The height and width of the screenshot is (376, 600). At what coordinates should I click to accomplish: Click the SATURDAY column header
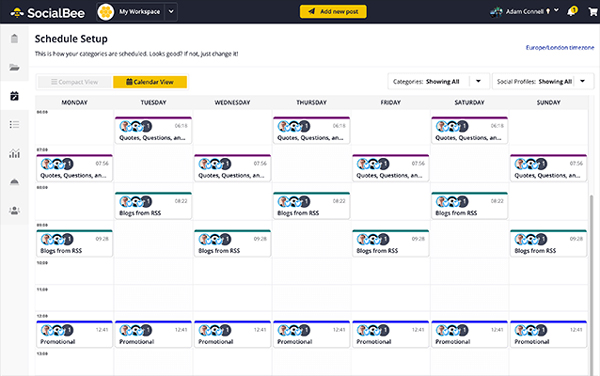point(470,103)
